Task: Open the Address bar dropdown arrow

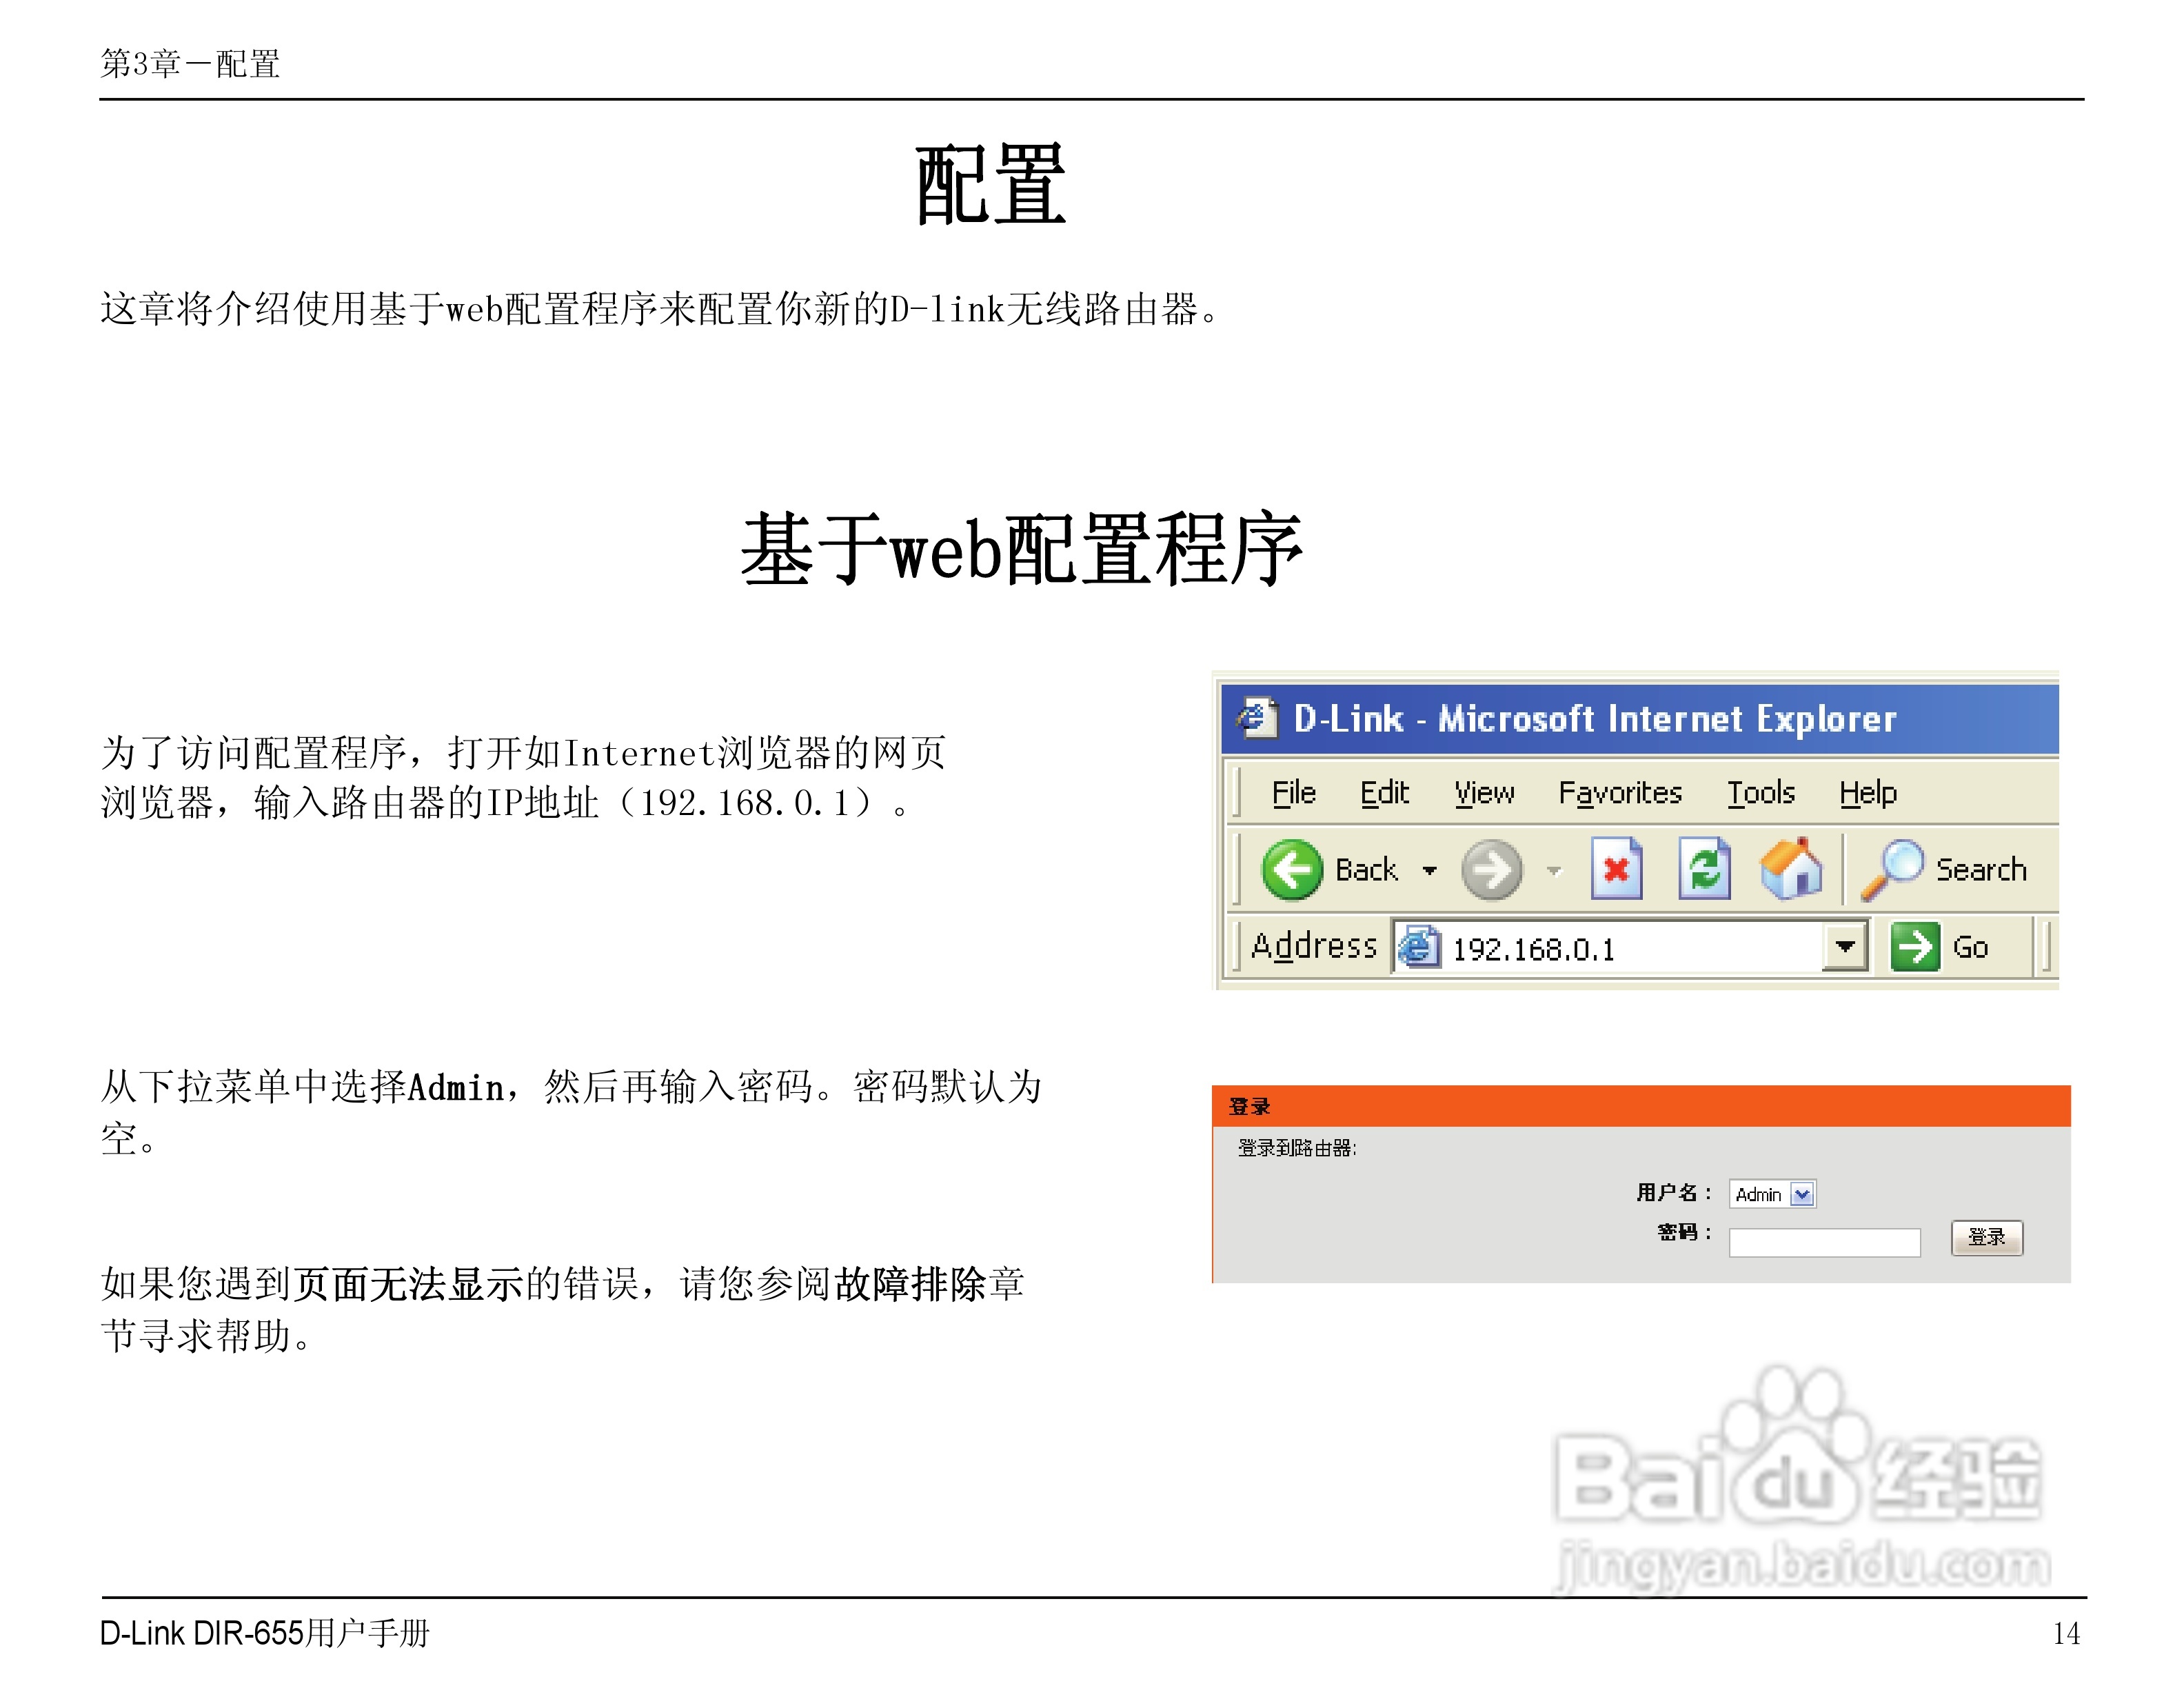Action: [x=1845, y=946]
